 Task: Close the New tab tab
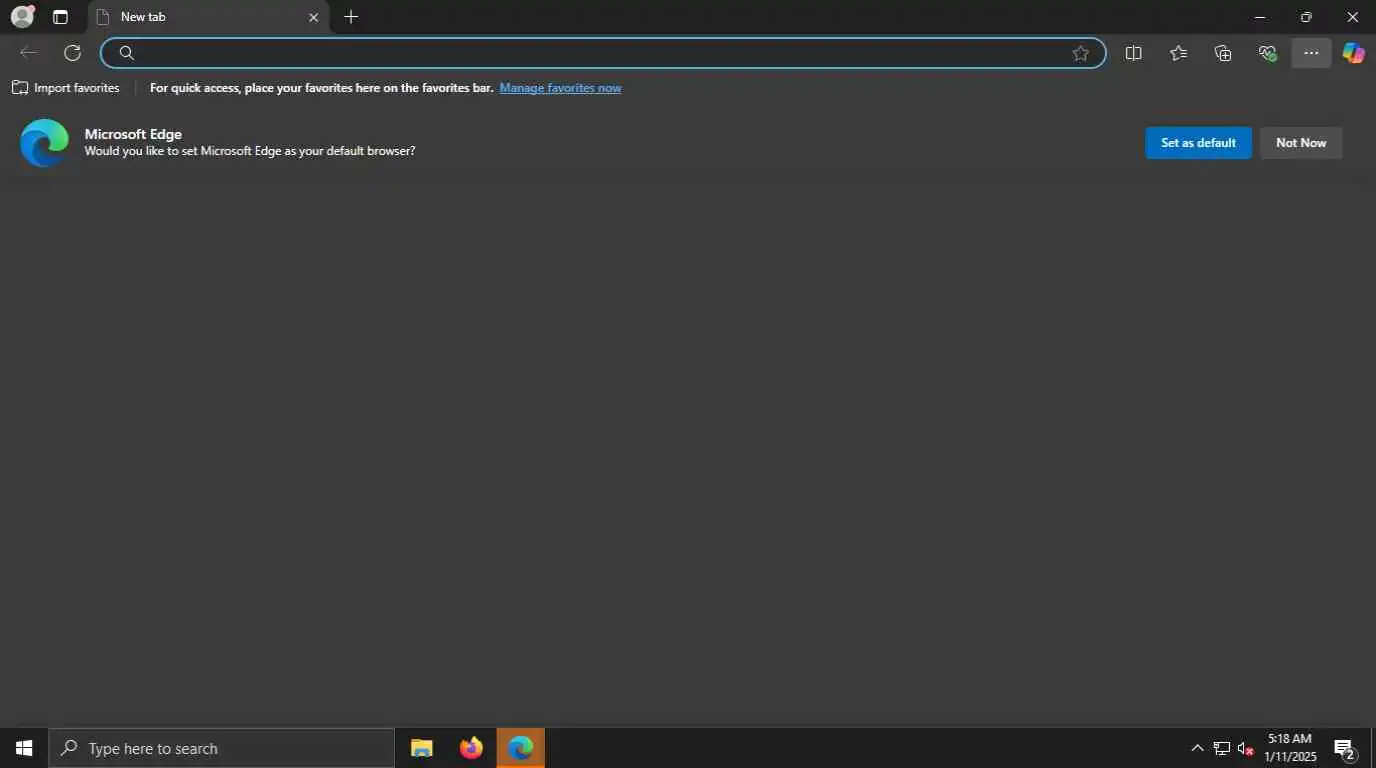point(313,17)
